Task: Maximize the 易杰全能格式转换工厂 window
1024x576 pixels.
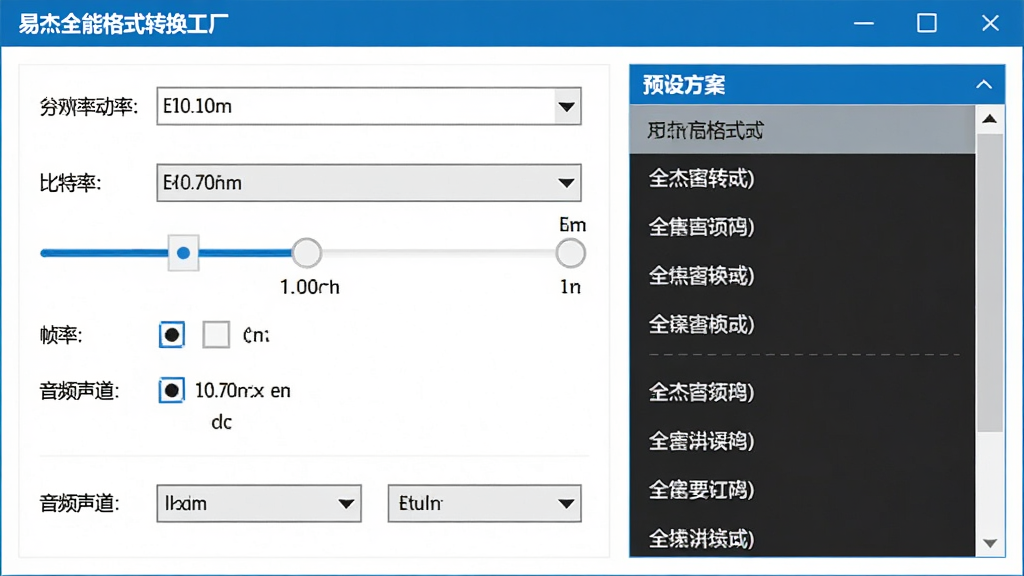Action: [927, 24]
